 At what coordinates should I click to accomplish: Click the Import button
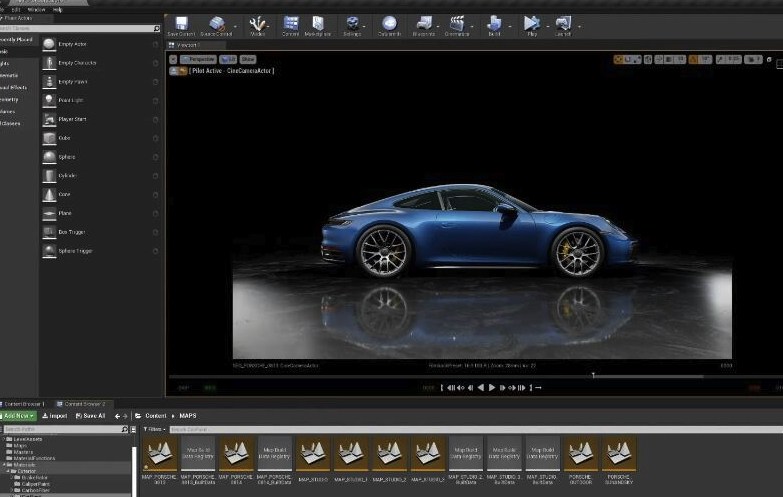55,416
